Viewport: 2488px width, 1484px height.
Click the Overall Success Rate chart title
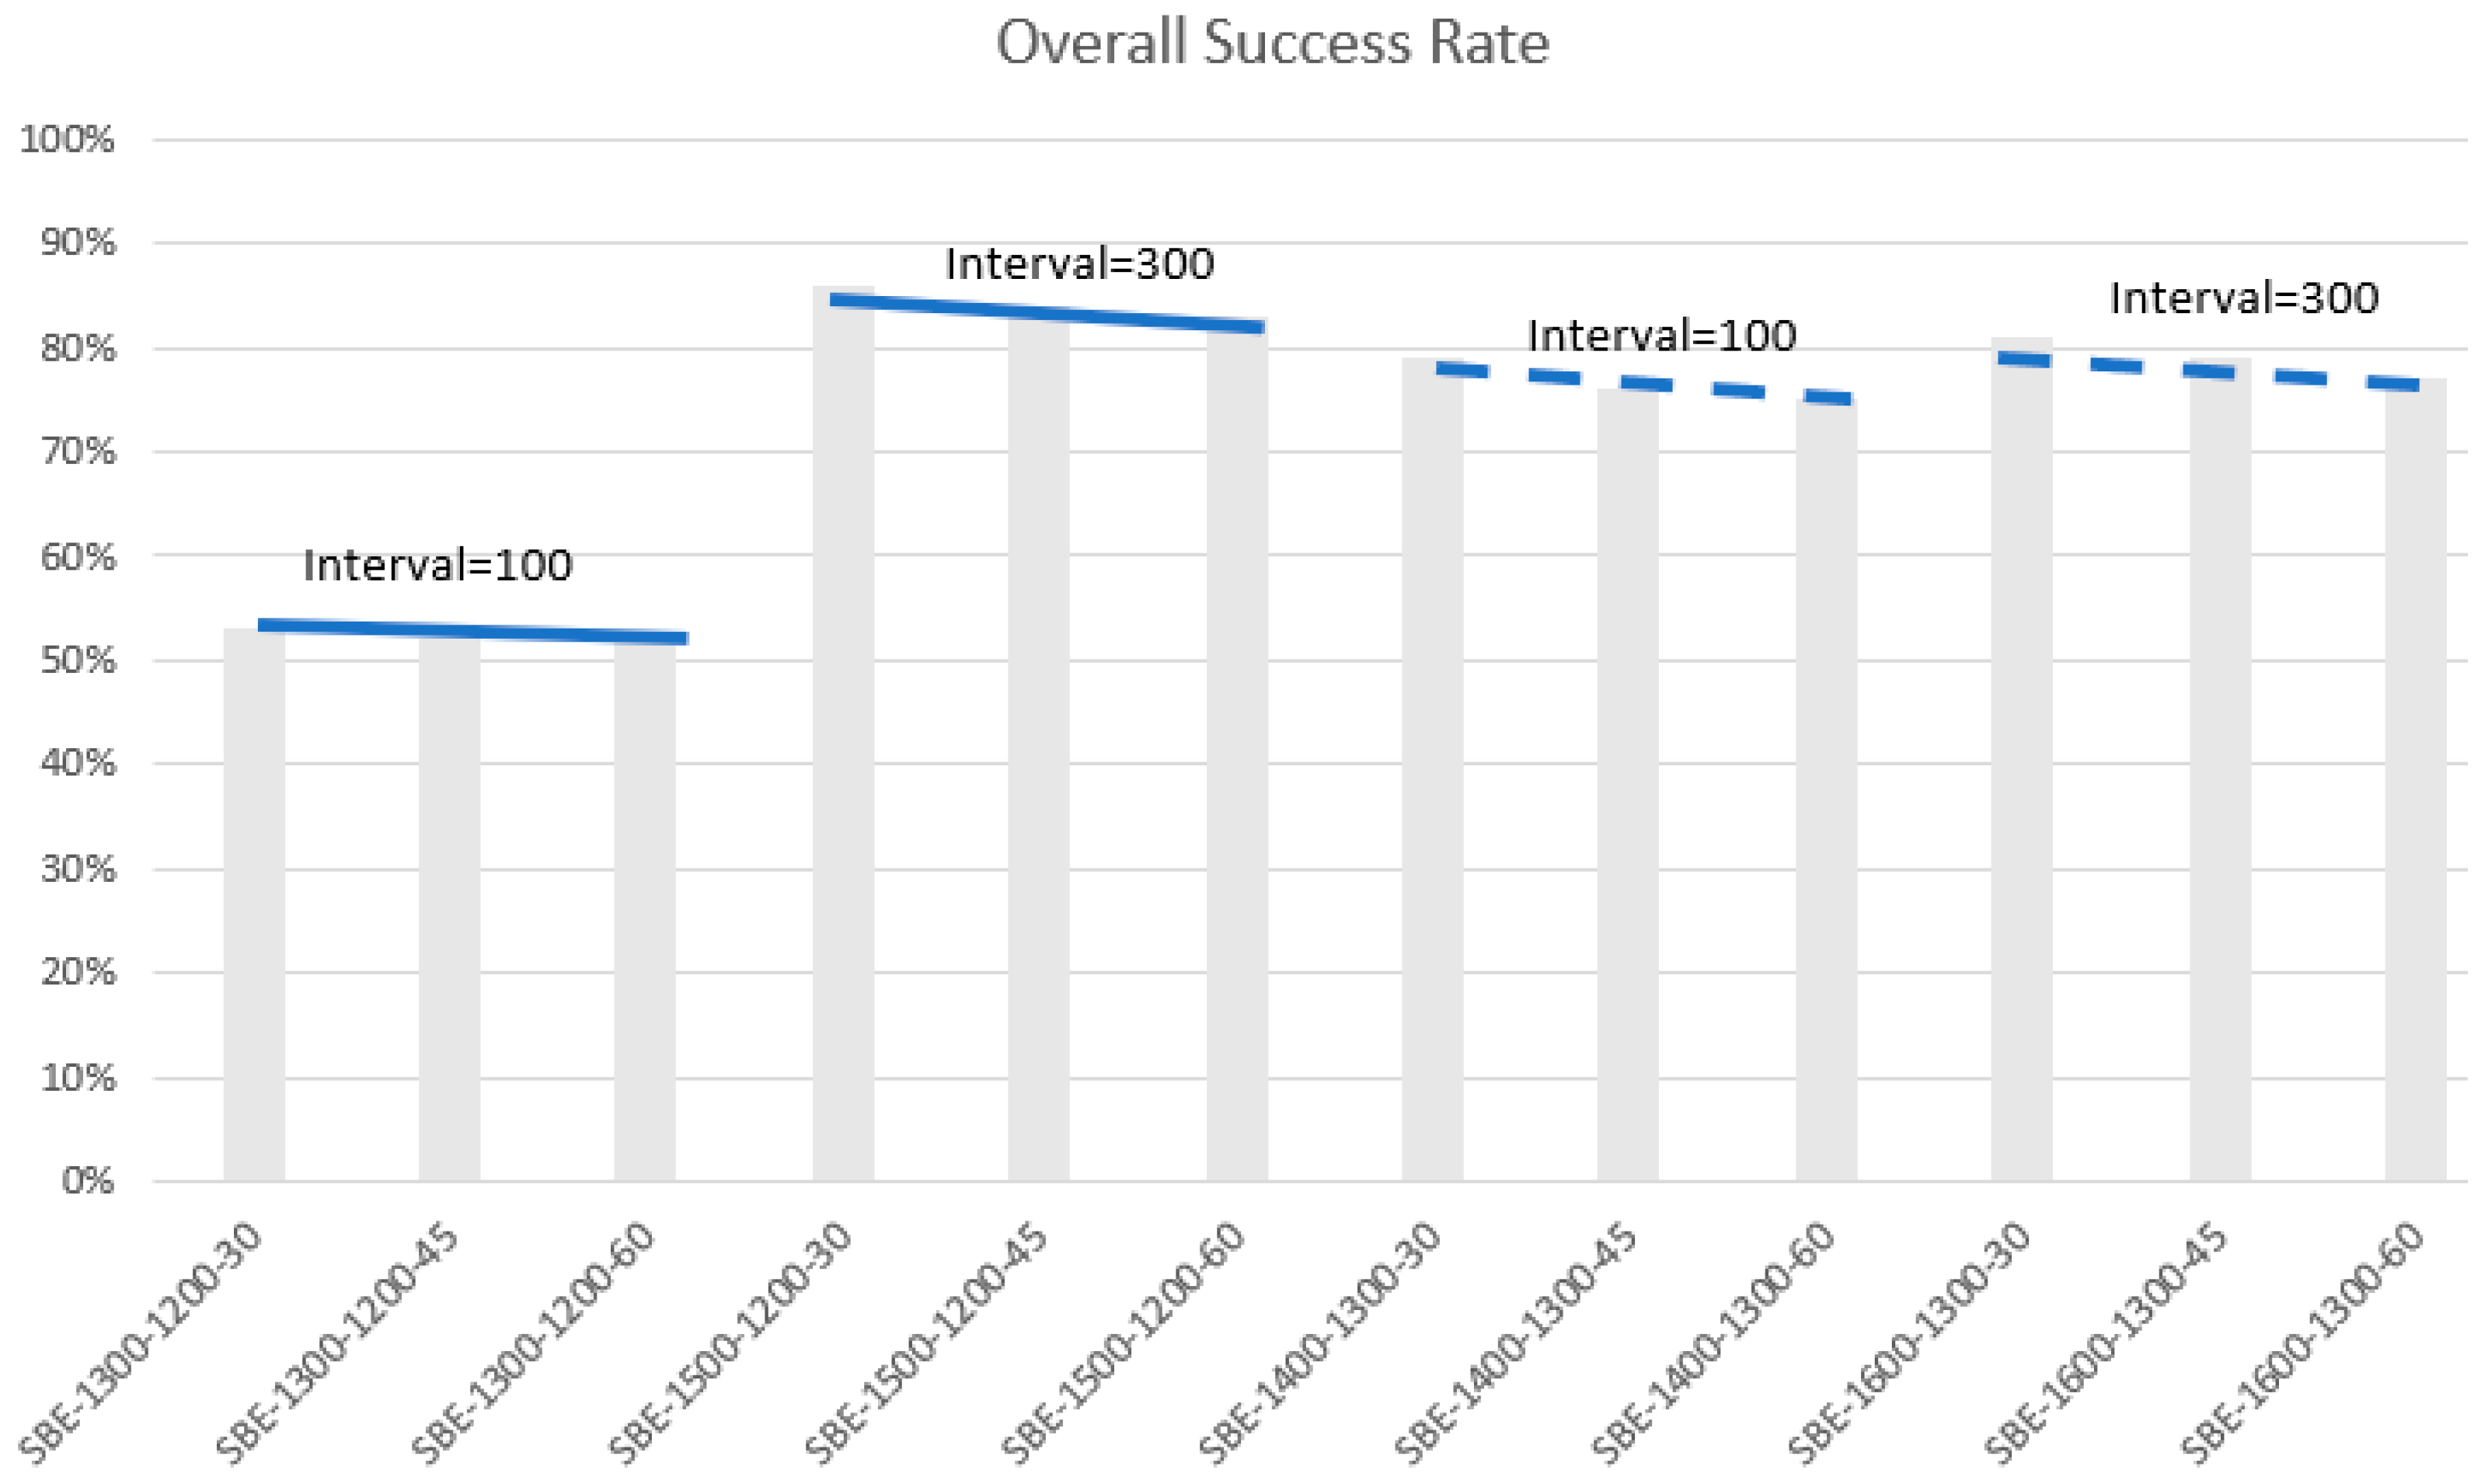pos(1272,44)
